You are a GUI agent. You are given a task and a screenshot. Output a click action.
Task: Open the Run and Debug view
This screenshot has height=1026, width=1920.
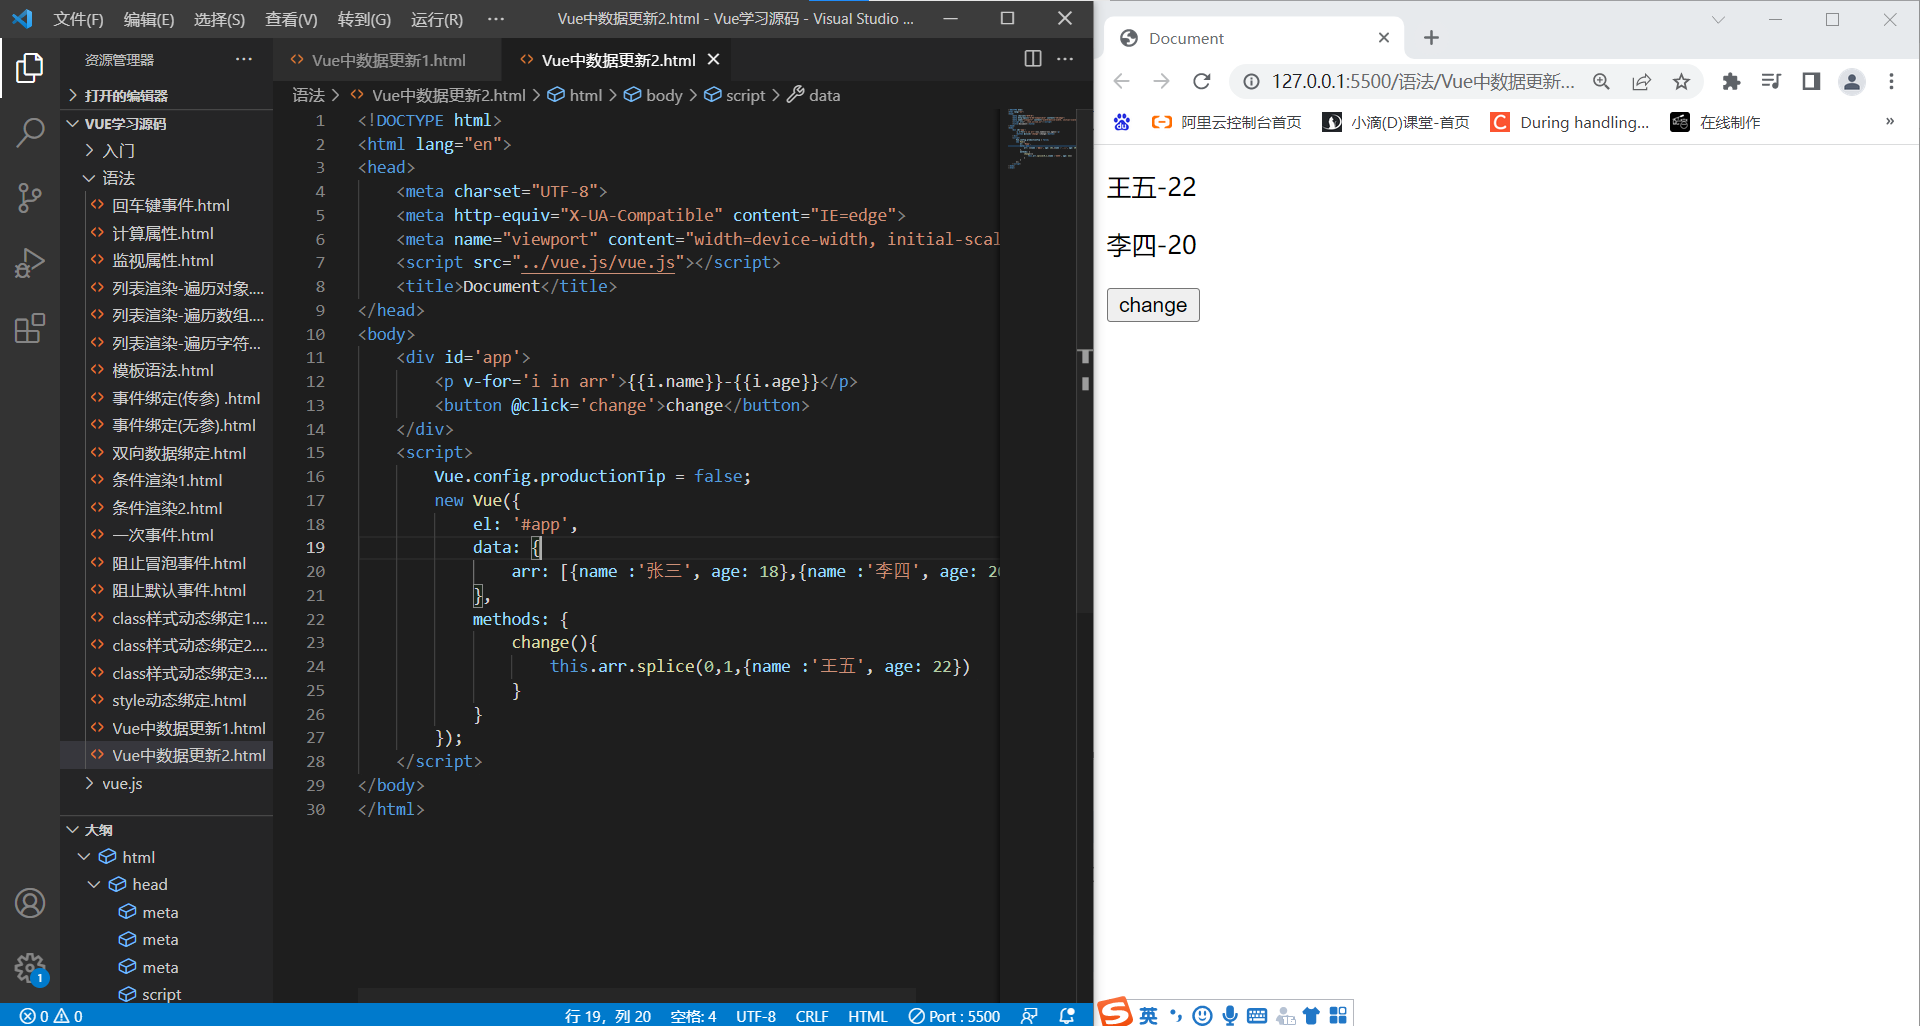tap(30, 263)
